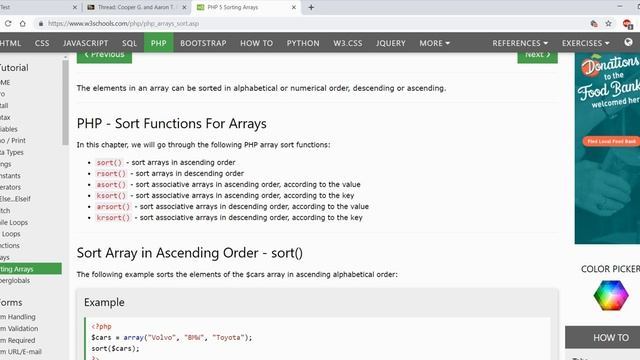Open the JQUERY tutorial in the navbar

(x=391, y=43)
